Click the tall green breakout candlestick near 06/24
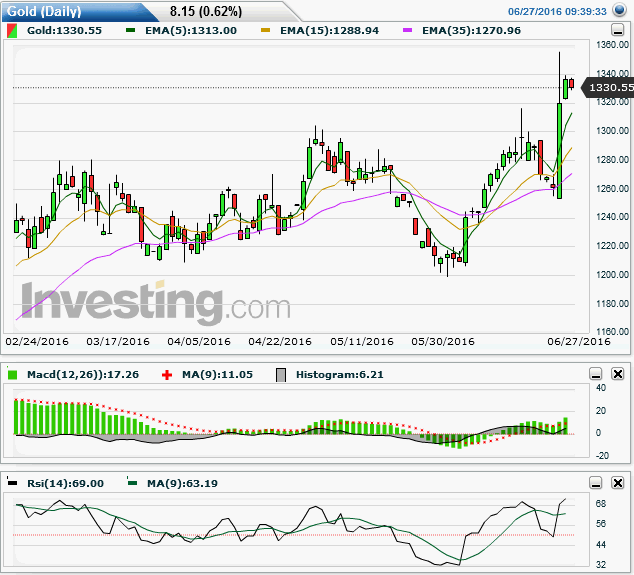 (560, 151)
